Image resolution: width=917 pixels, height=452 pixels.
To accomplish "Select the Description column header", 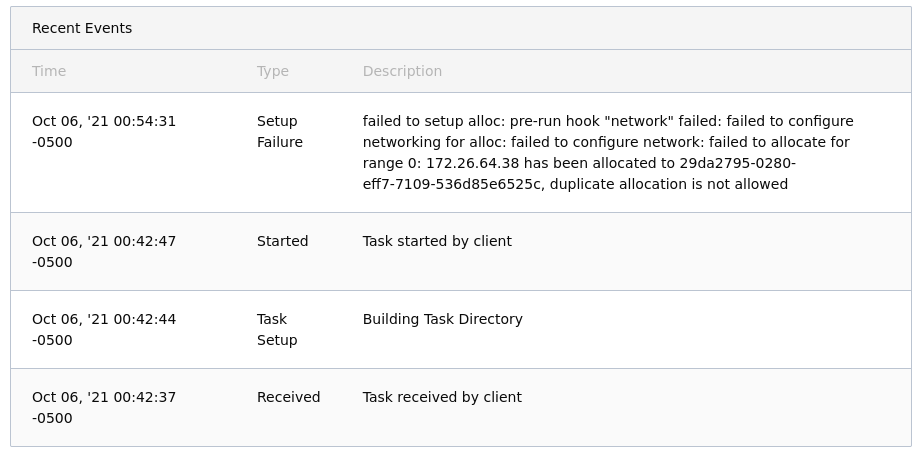I will pos(402,71).
